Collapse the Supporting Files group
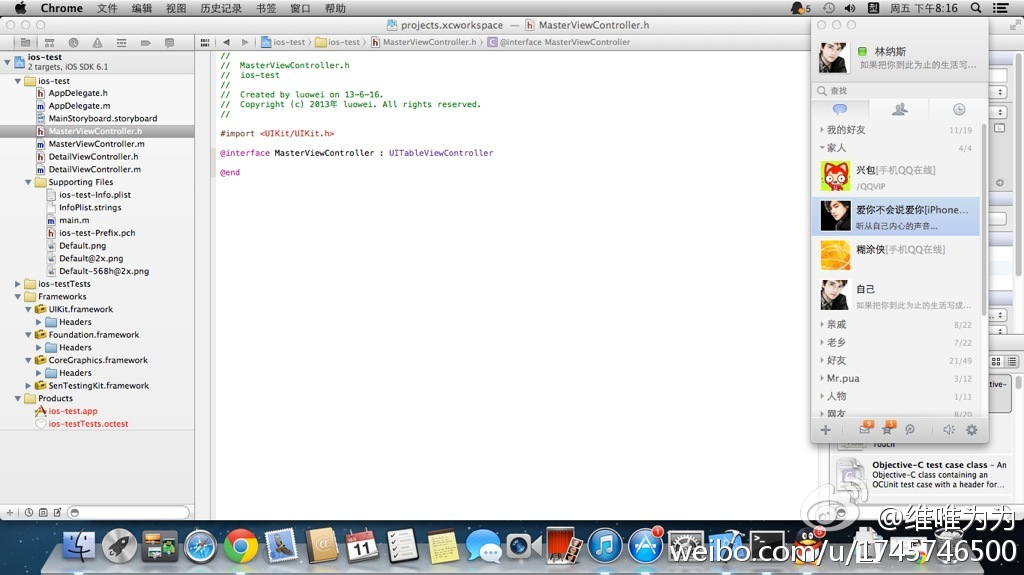The width and height of the screenshot is (1024, 575). point(29,182)
